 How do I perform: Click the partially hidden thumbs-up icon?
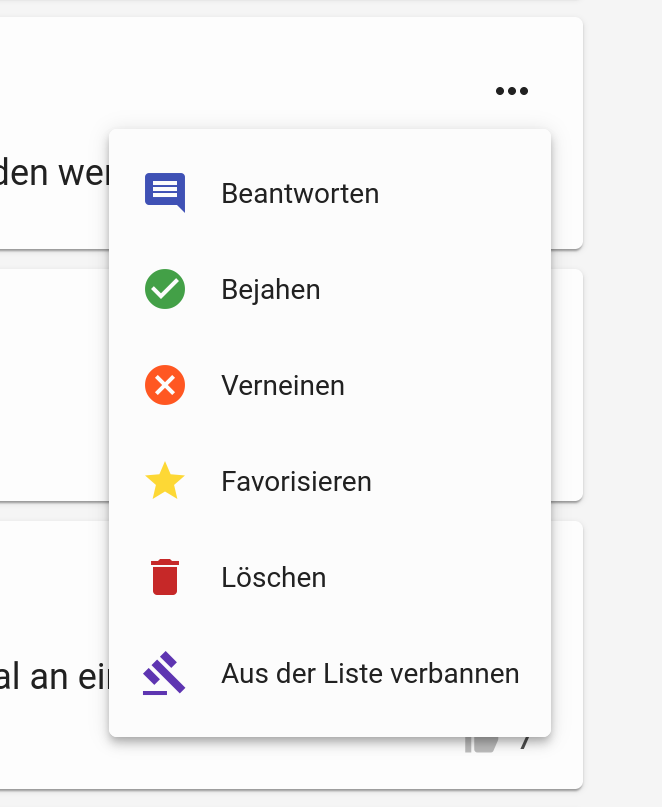tap(483, 744)
